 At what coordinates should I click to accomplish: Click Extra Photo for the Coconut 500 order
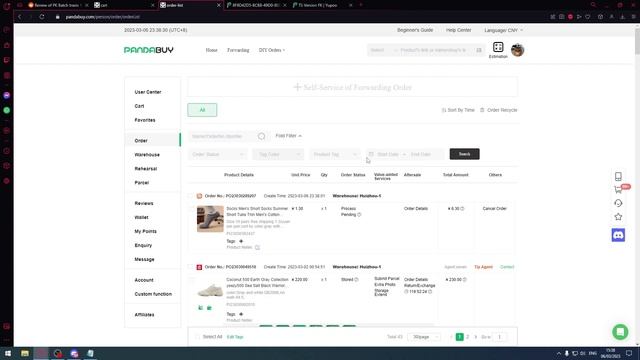coord(385,284)
